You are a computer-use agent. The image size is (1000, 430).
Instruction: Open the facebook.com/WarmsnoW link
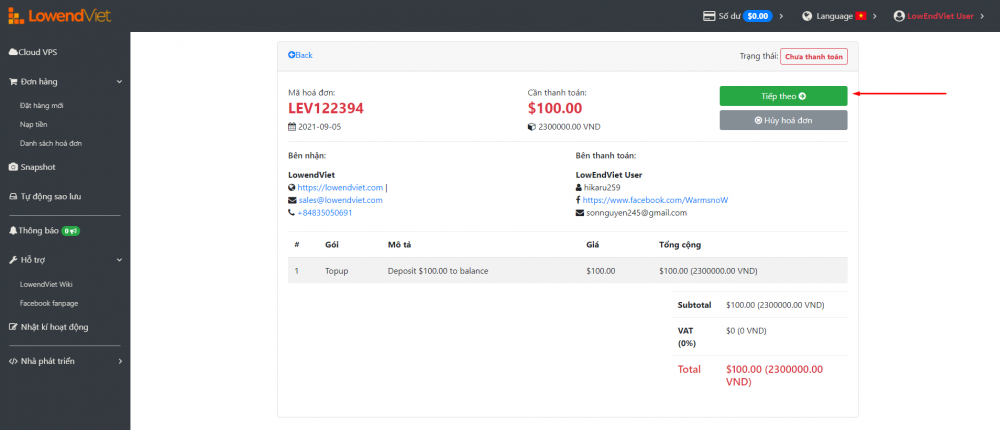tap(655, 200)
